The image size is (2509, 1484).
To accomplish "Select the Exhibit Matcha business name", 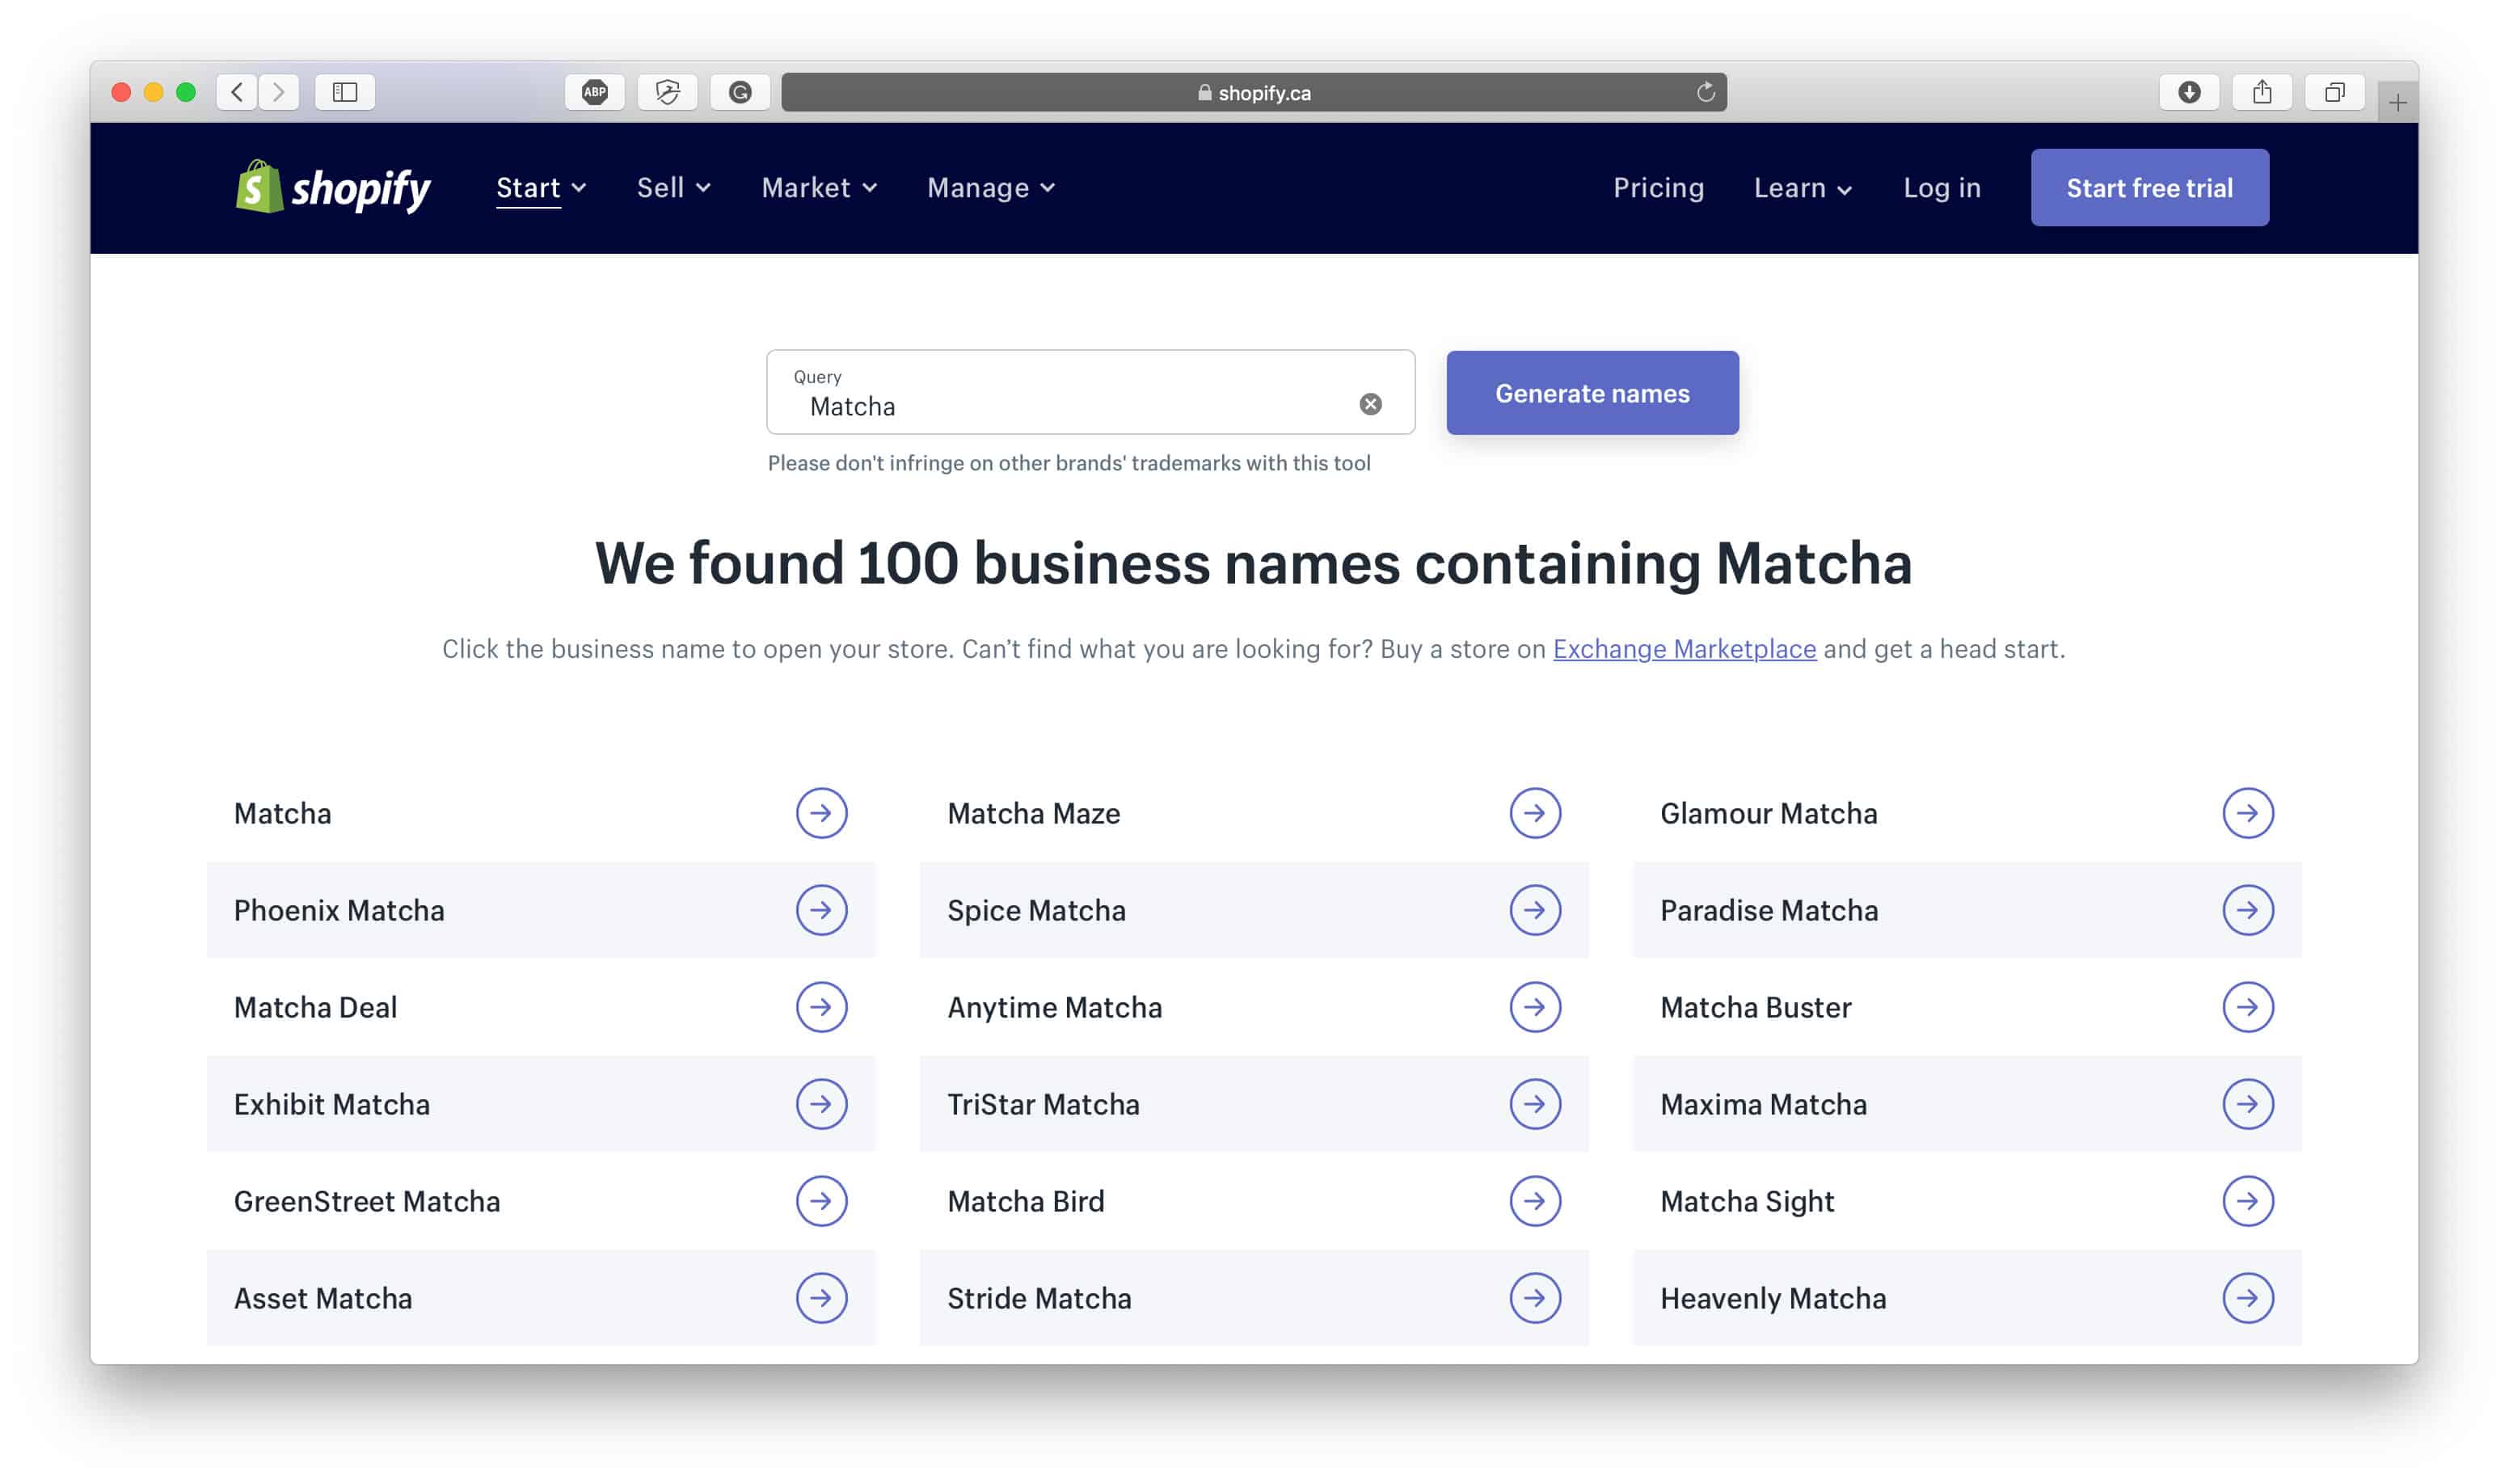I will (332, 1104).
